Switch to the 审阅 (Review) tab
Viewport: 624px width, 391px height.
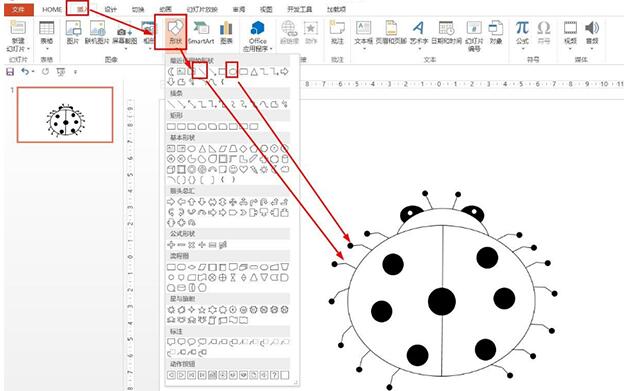coord(239,9)
